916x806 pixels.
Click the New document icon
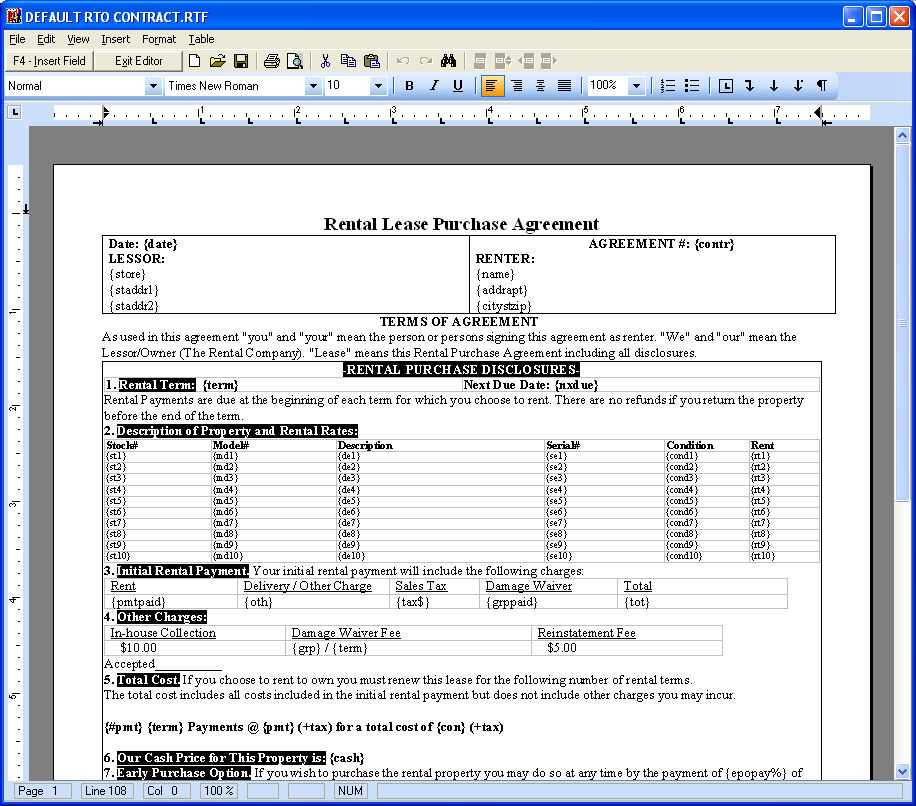[x=195, y=61]
